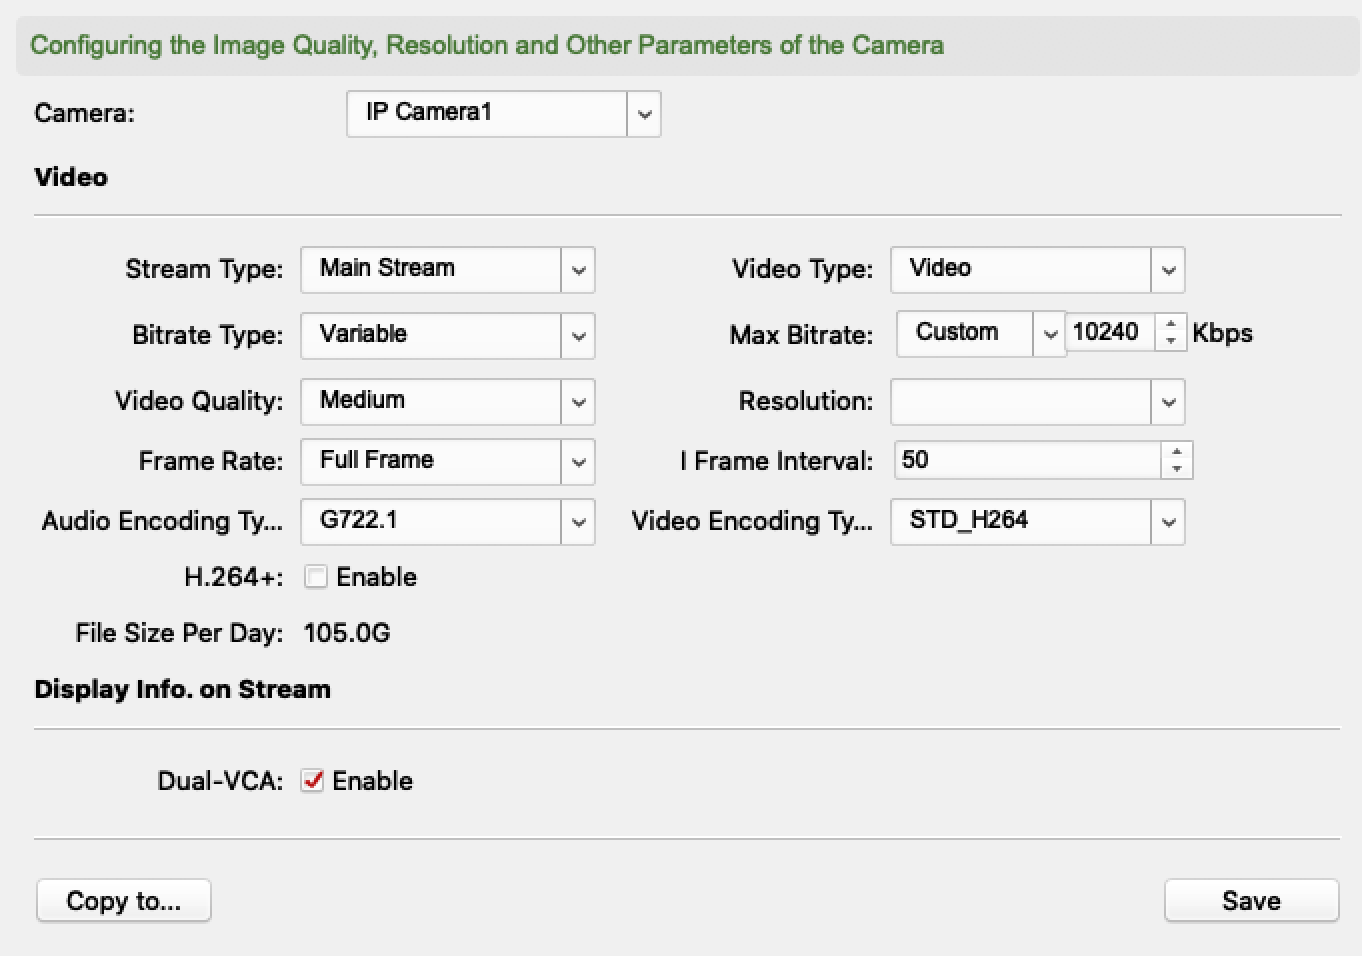1362x956 pixels.
Task: Open the Video Type dropdown
Action: point(1168,270)
